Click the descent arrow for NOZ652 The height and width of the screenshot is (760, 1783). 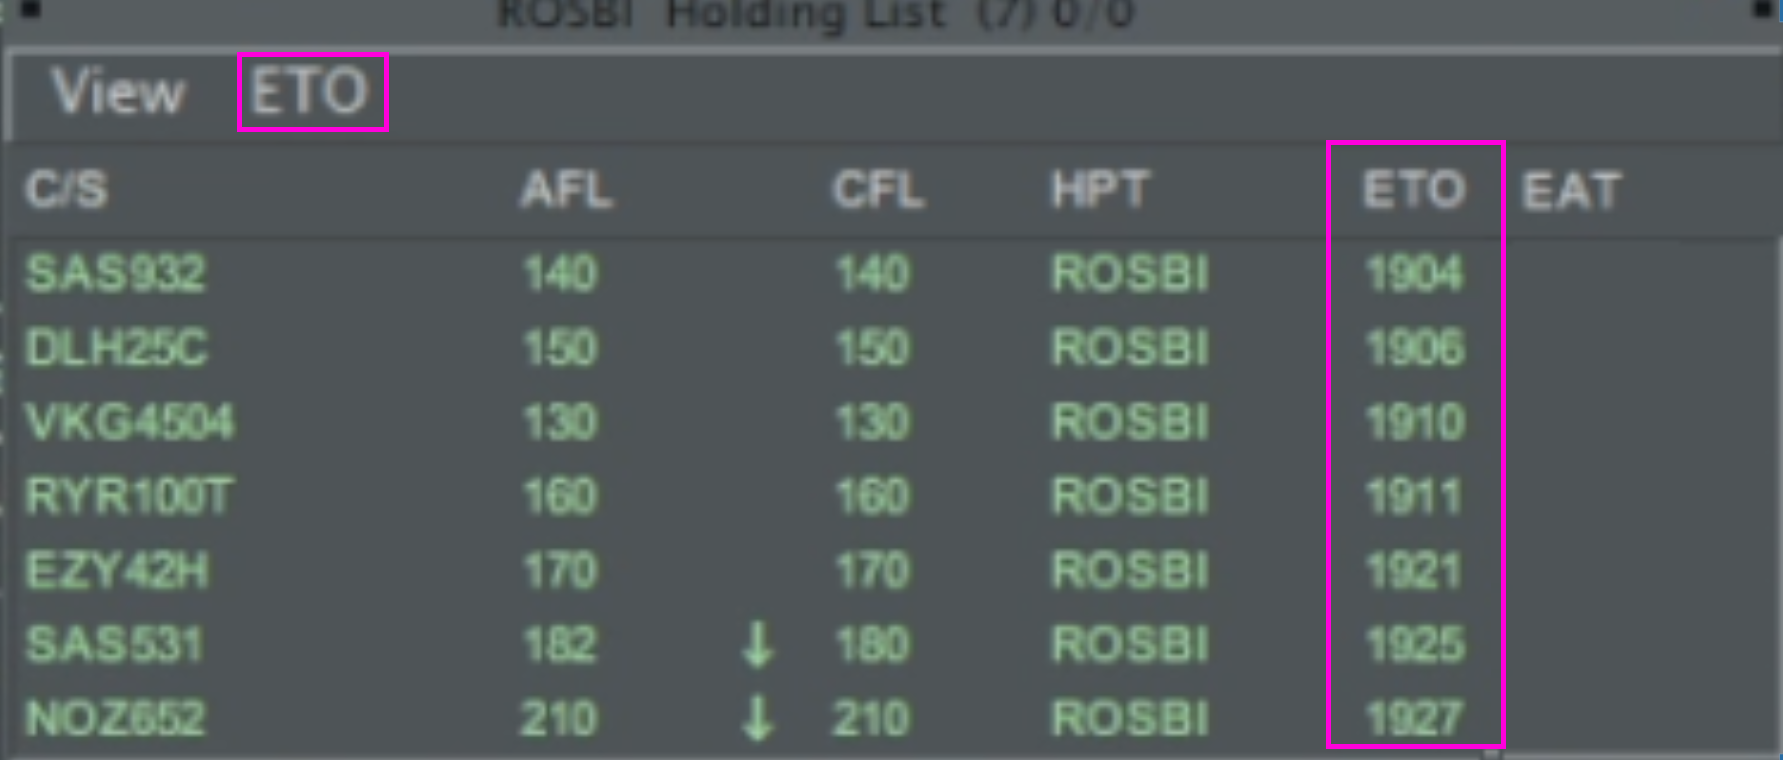tap(757, 718)
